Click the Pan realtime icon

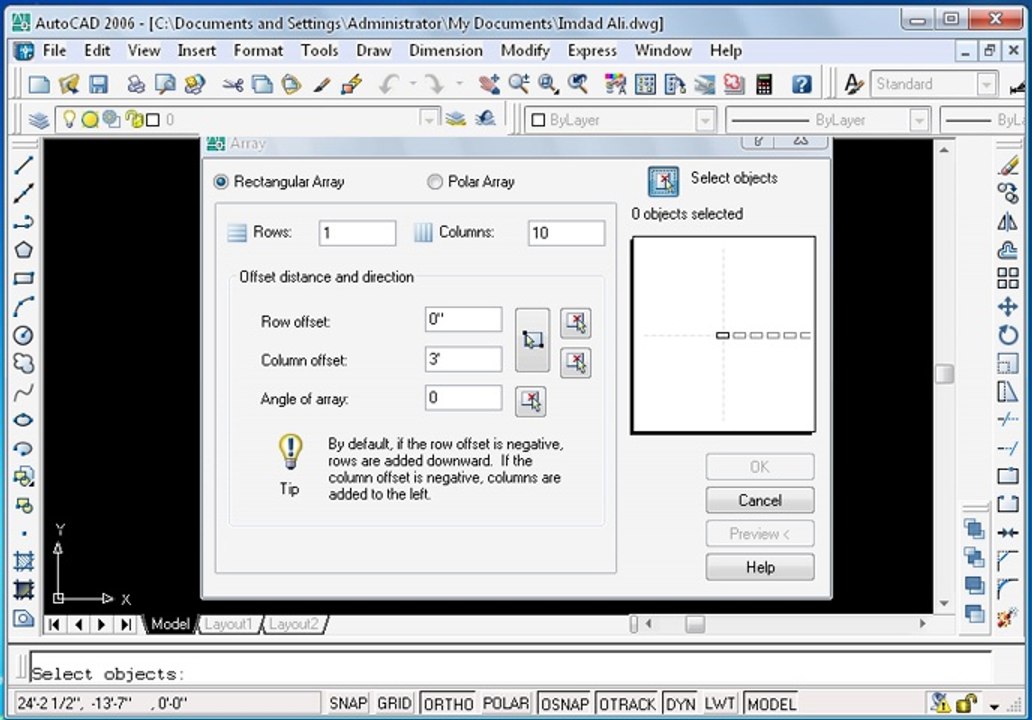[x=489, y=84]
